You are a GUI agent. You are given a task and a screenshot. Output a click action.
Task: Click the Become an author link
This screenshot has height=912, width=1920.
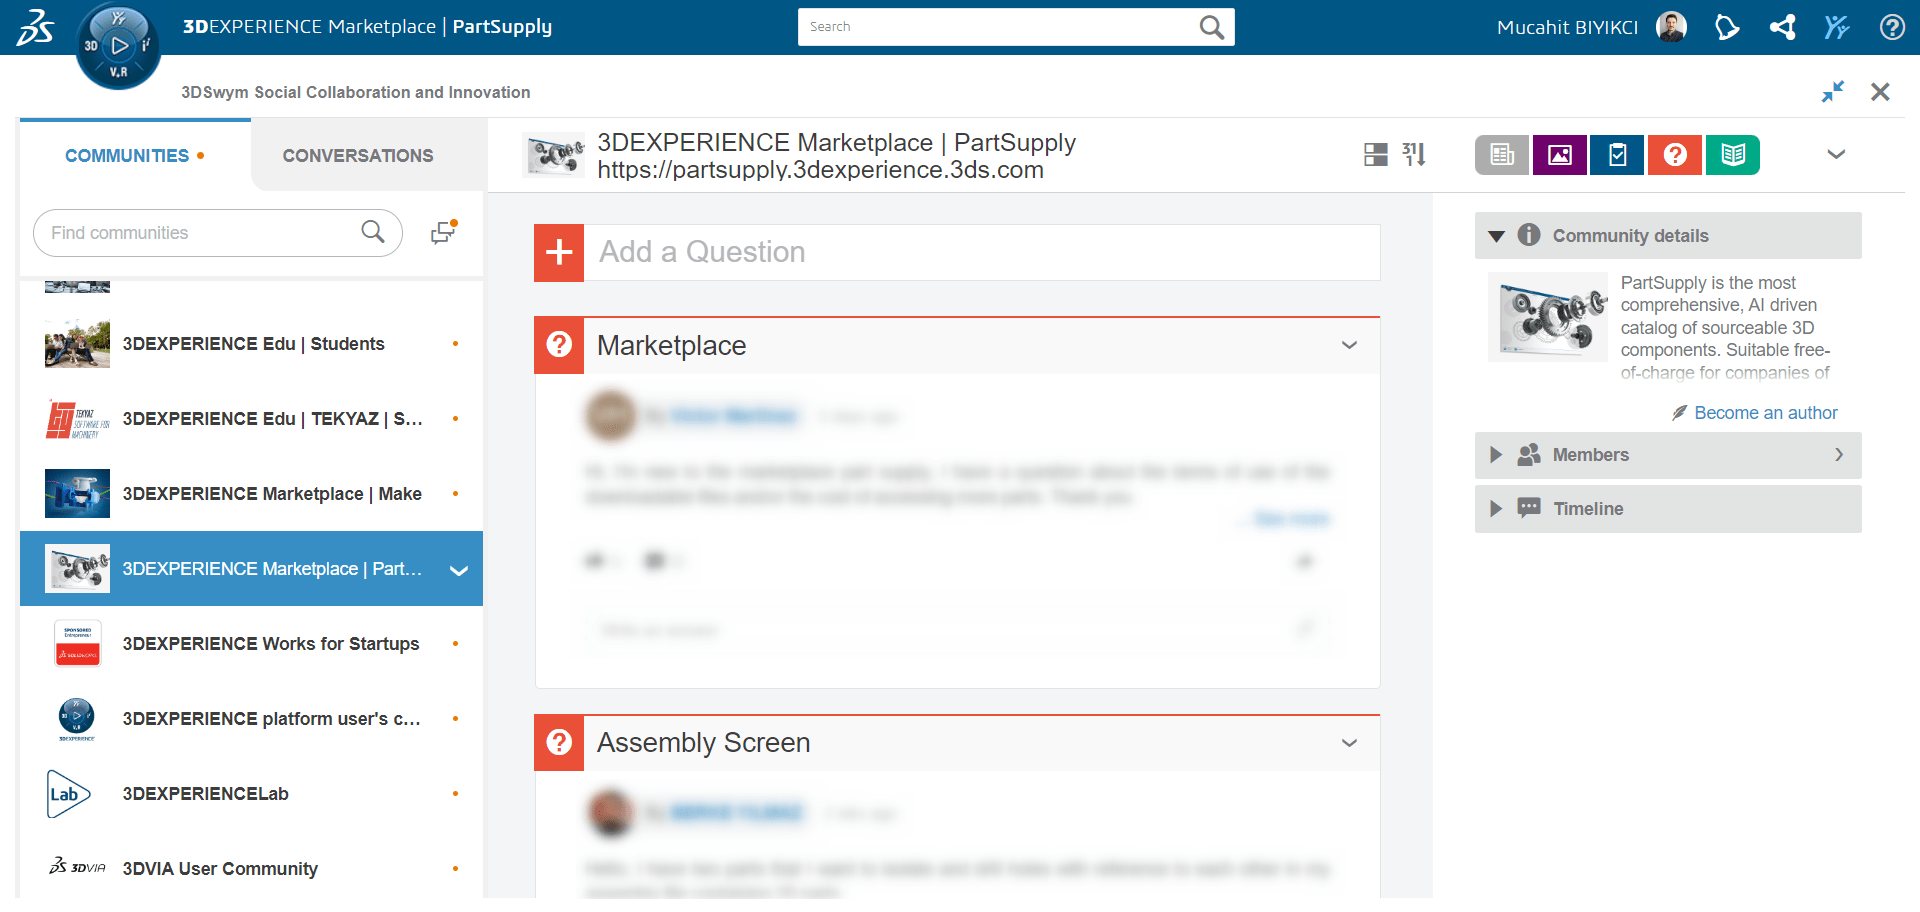click(1765, 413)
